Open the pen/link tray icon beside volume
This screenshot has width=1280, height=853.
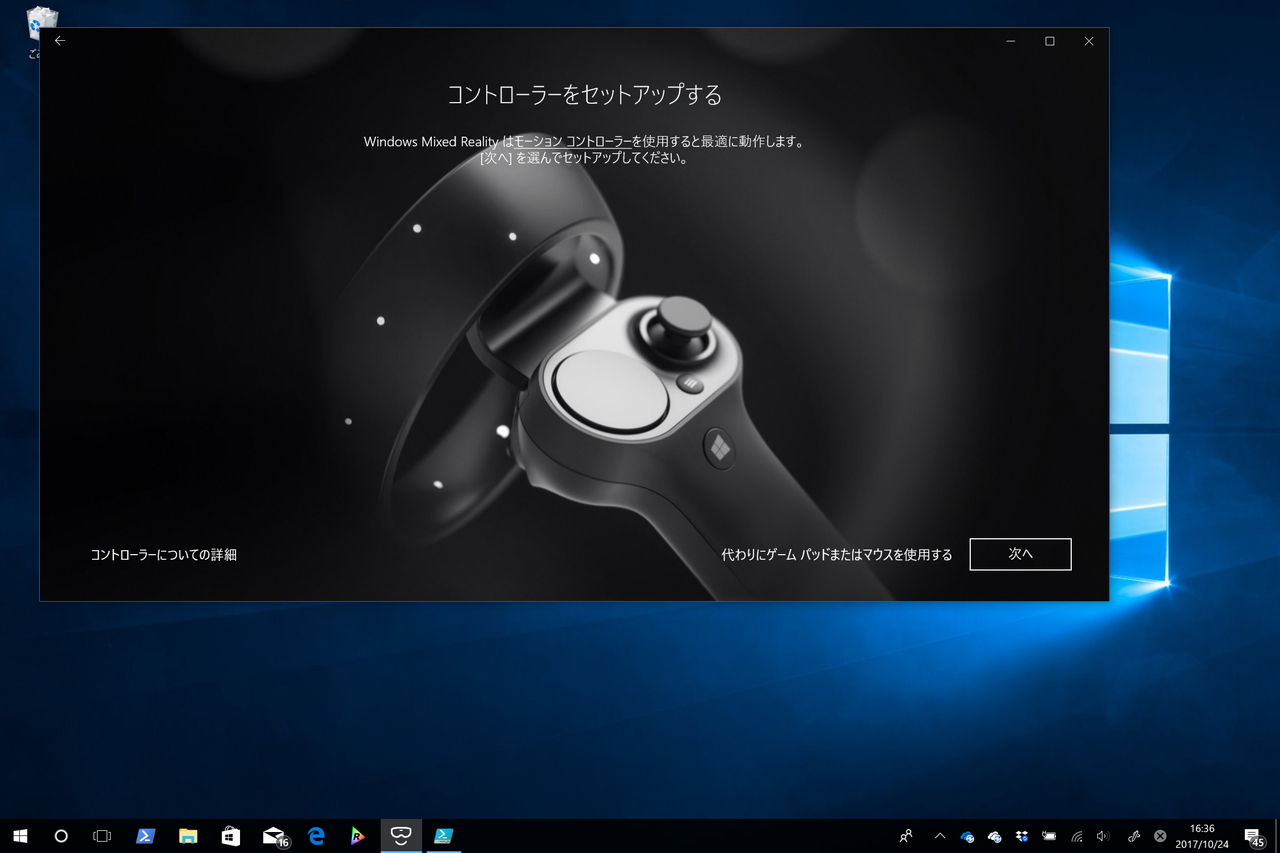coord(1133,836)
